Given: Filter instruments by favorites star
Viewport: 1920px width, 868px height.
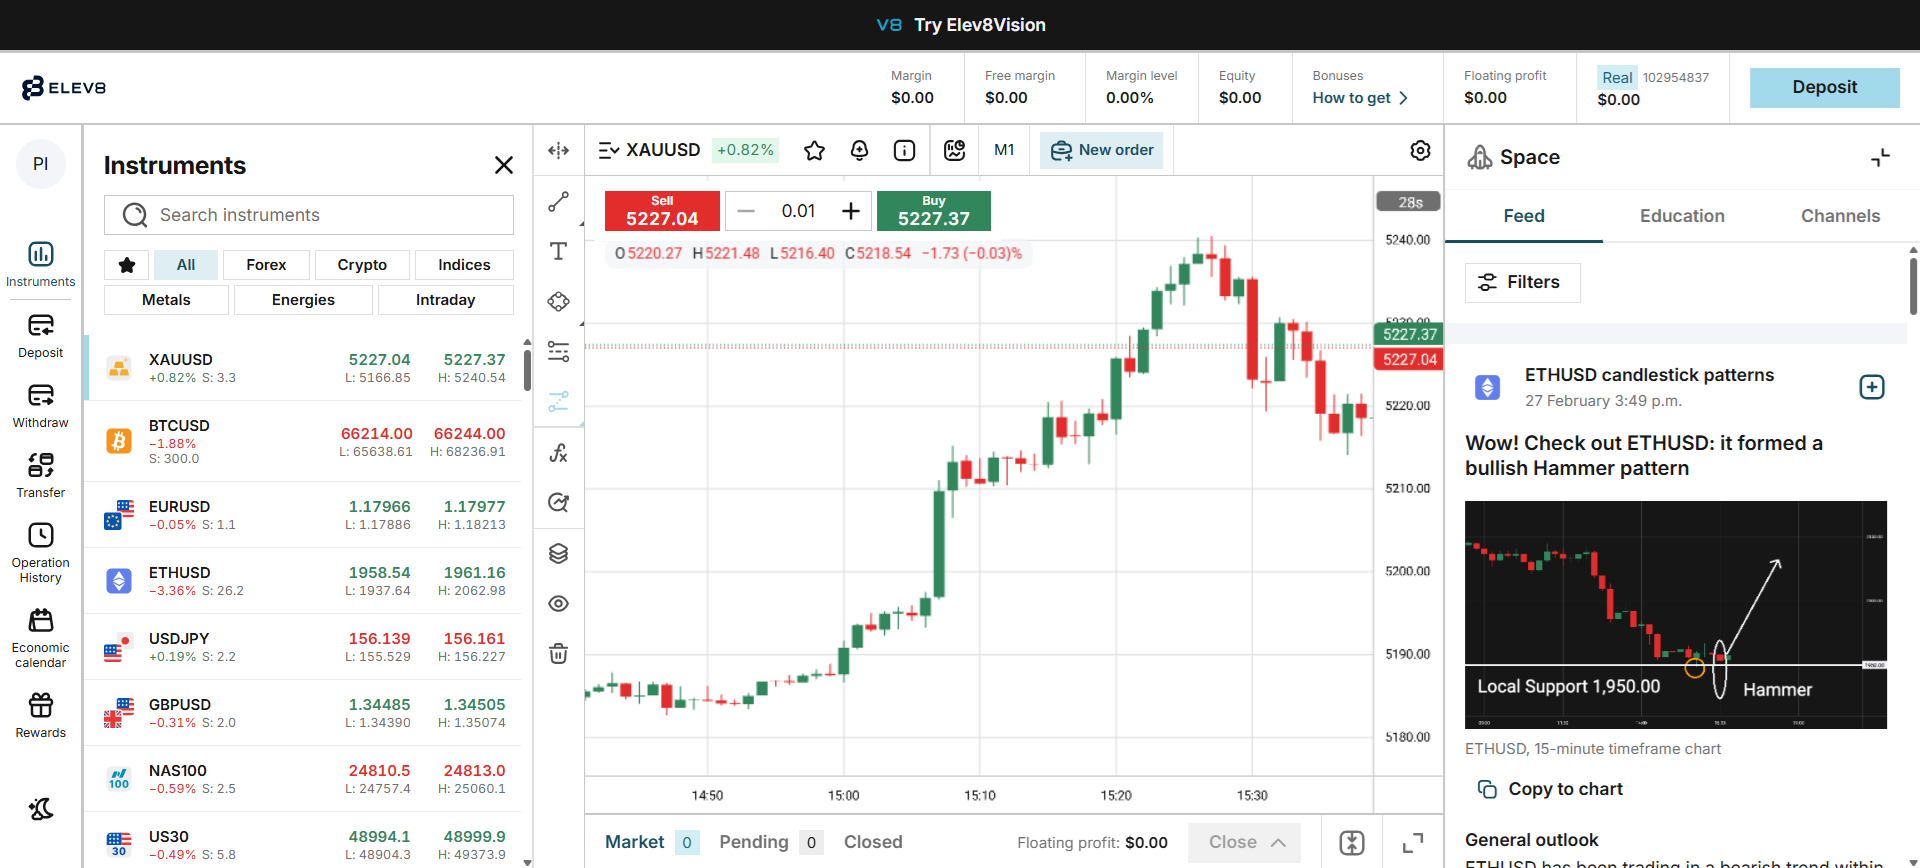Looking at the screenshot, I should 127,265.
